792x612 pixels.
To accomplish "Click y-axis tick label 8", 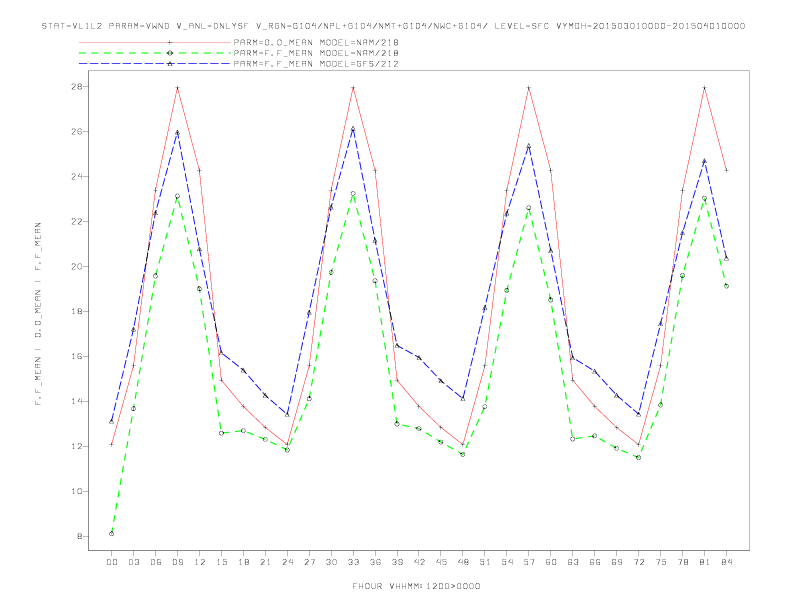I will point(80,536).
